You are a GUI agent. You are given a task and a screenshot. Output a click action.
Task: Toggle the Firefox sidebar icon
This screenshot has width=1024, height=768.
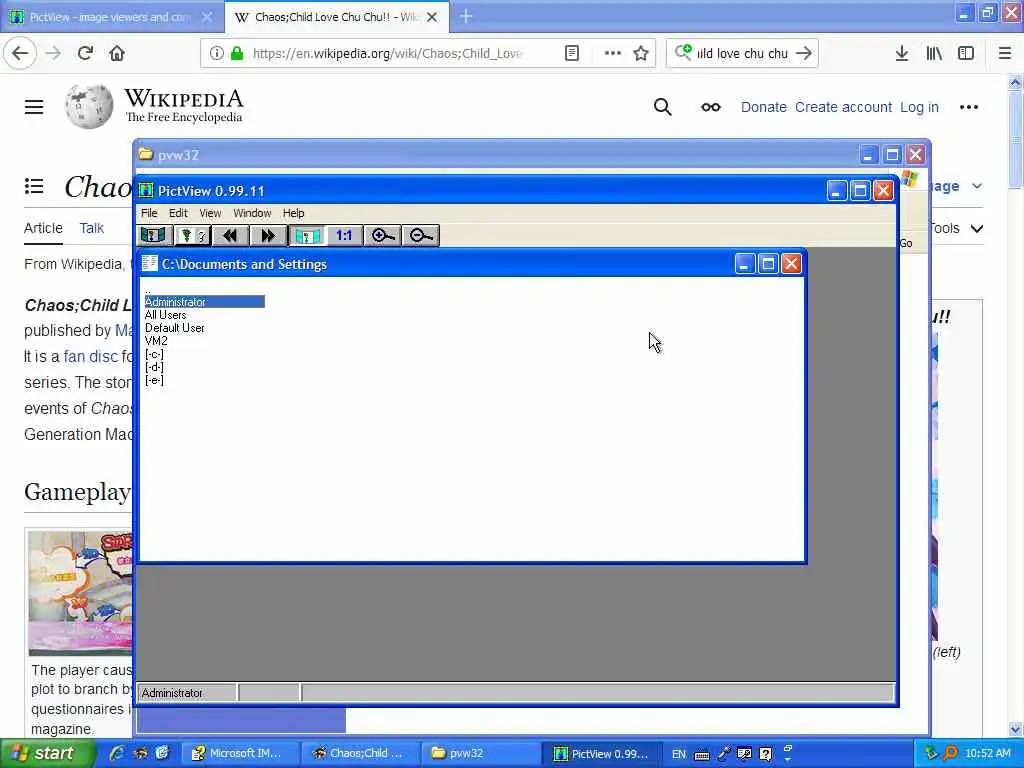point(966,54)
